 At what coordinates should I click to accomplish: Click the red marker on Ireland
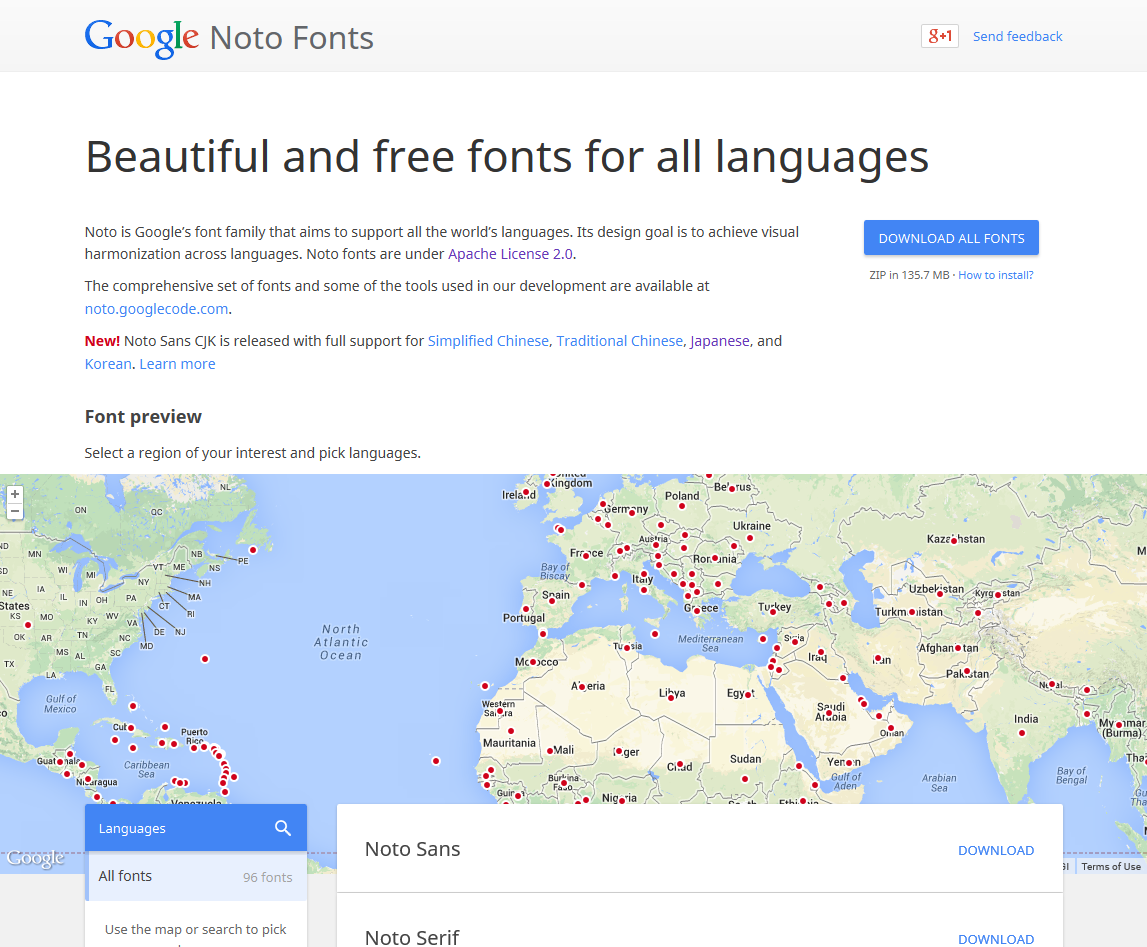[525, 493]
